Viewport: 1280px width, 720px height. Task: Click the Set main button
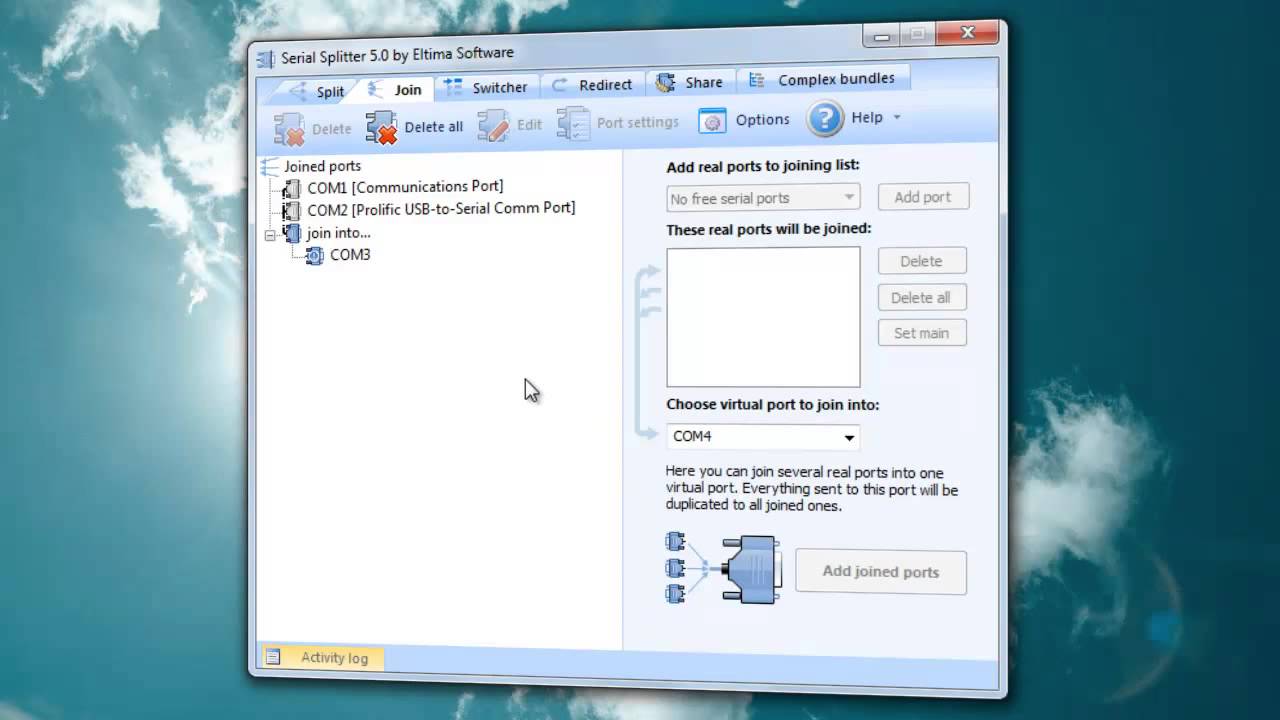coord(922,333)
